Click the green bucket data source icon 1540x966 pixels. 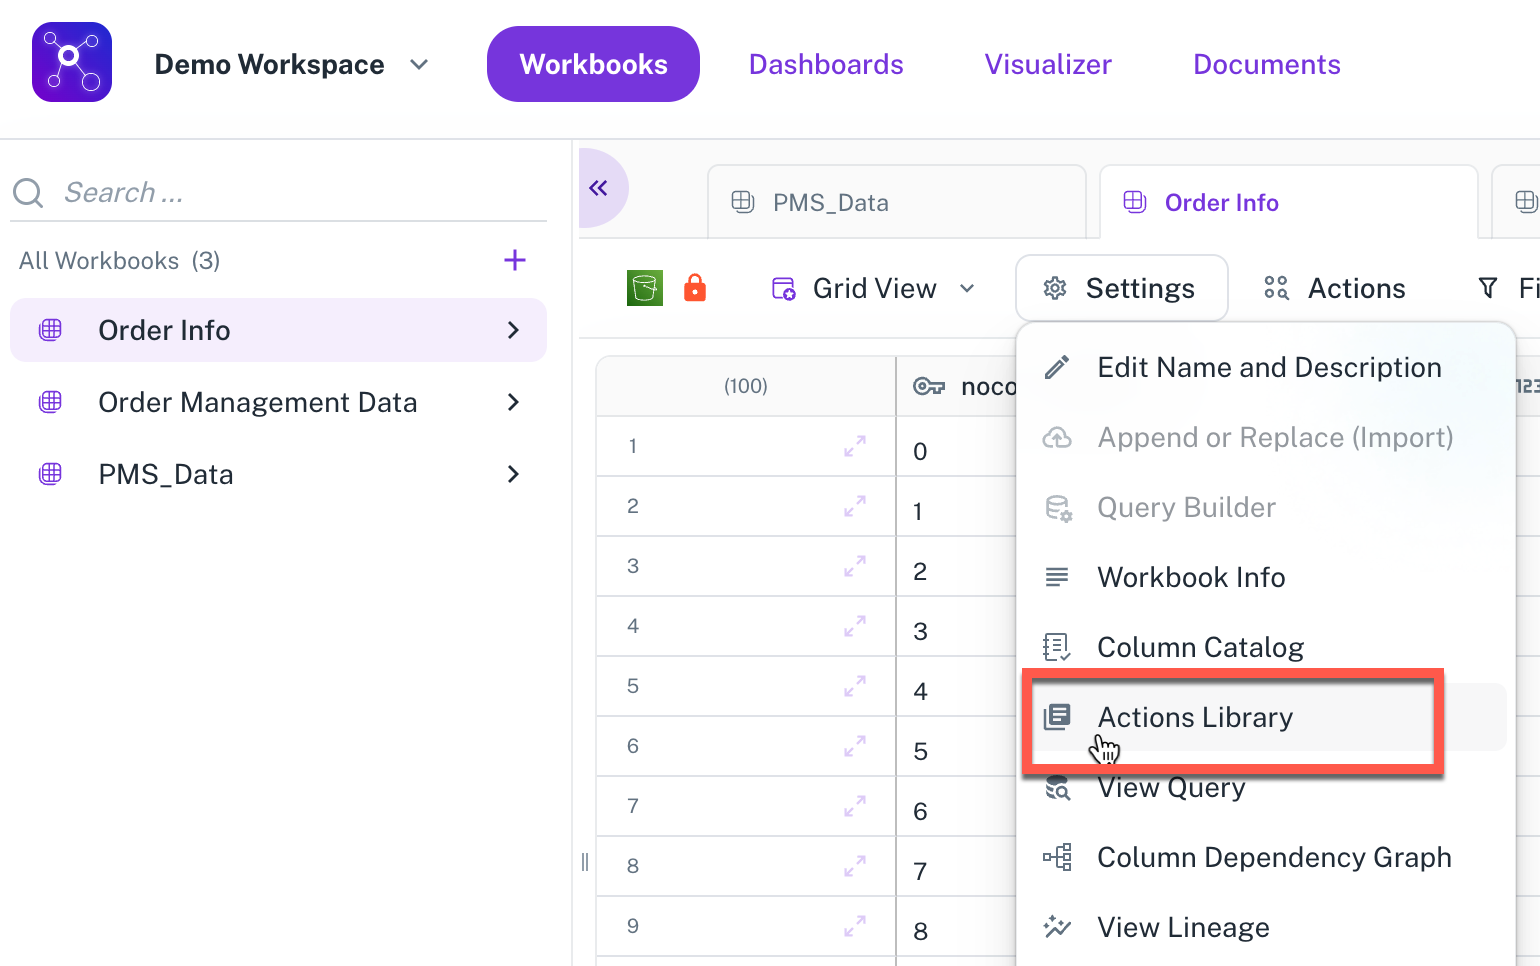(645, 288)
